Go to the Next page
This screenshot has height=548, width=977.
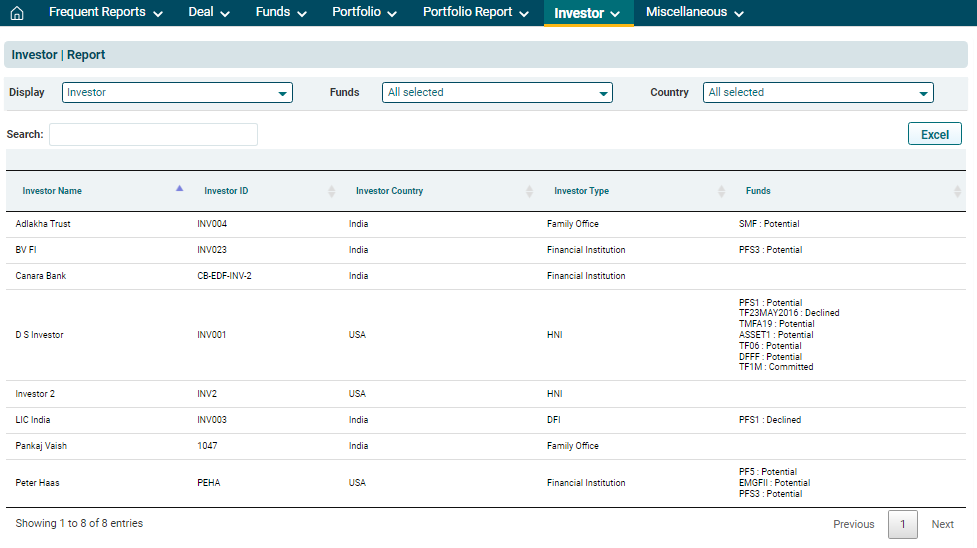point(942,524)
